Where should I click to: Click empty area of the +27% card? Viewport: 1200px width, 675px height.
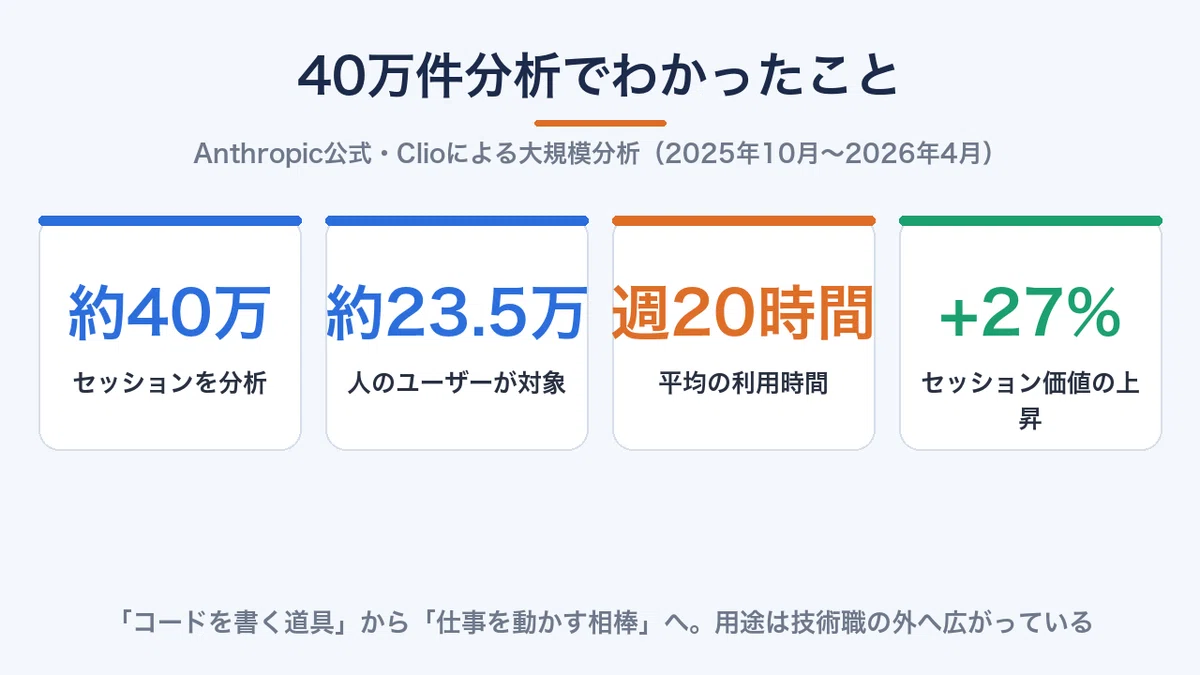(1030, 255)
